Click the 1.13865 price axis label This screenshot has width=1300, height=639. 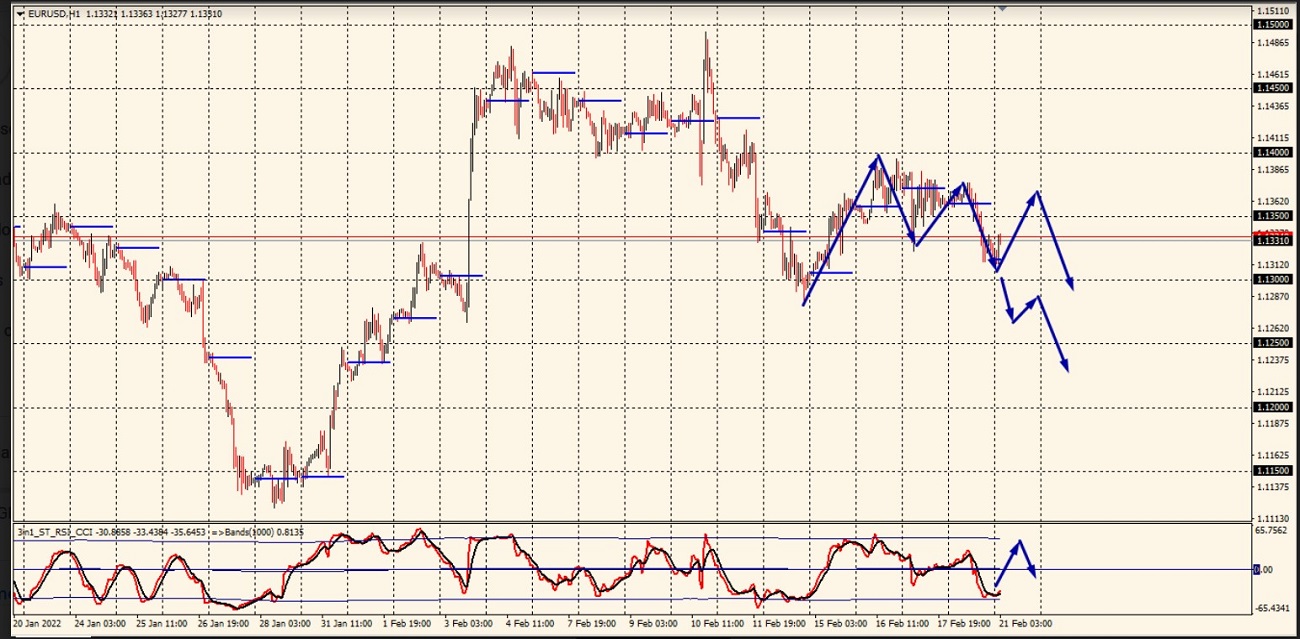pos(1274,170)
